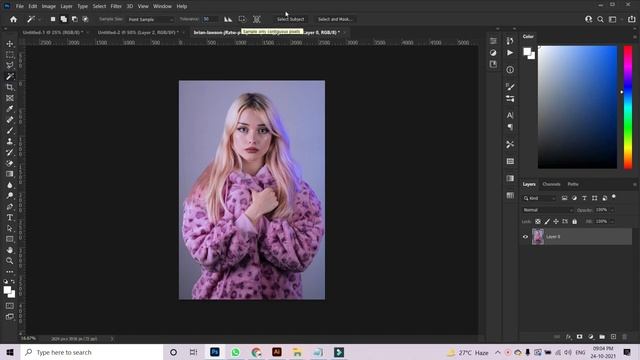Switch to Untitled-1 document tab

pyautogui.click(x=53, y=32)
